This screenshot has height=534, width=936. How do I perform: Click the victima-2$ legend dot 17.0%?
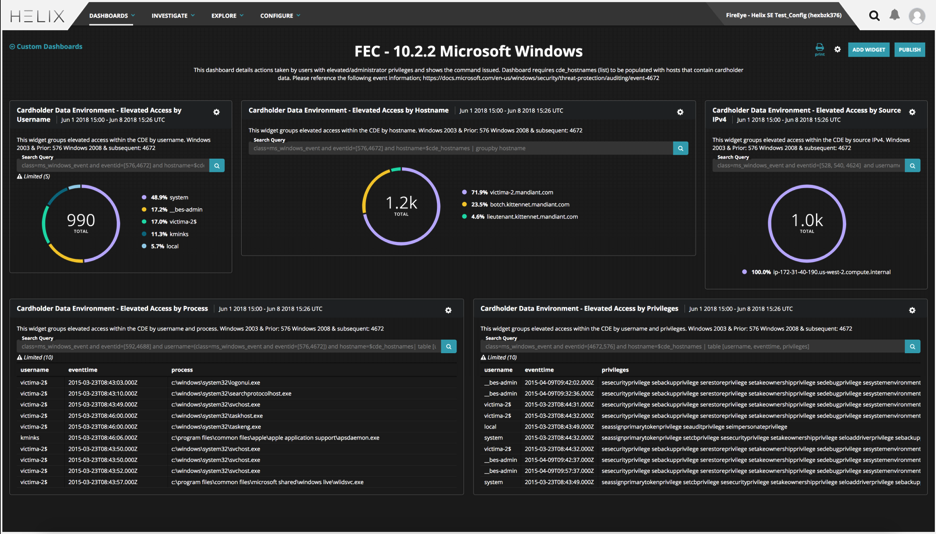coord(144,221)
